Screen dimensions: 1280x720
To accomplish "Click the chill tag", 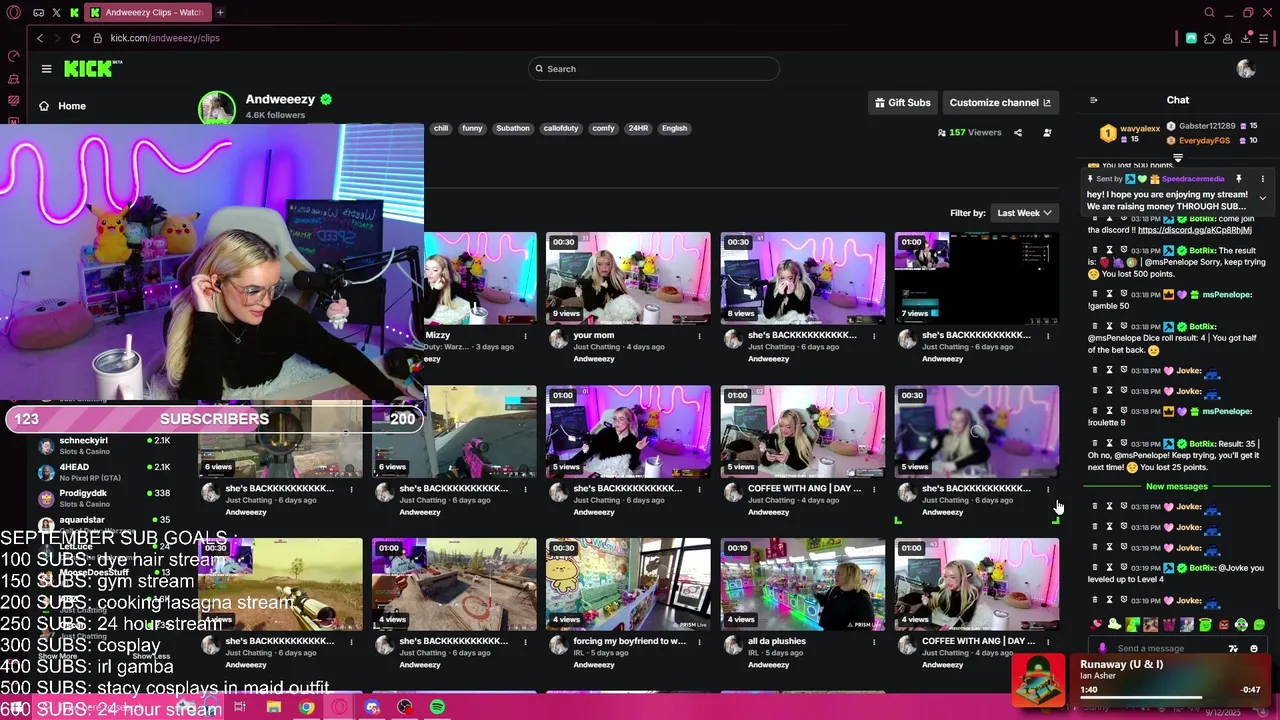I will coord(441,128).
